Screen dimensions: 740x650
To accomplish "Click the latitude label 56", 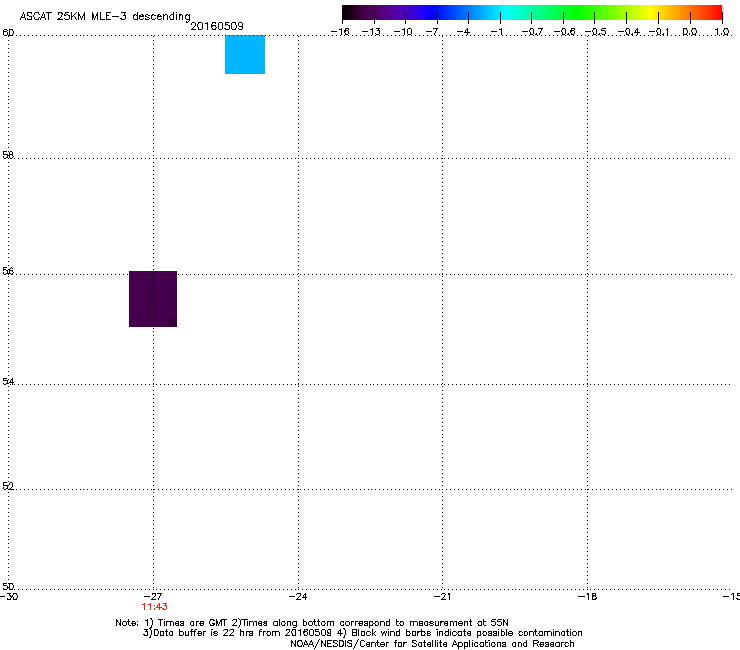I will (8, 271).
